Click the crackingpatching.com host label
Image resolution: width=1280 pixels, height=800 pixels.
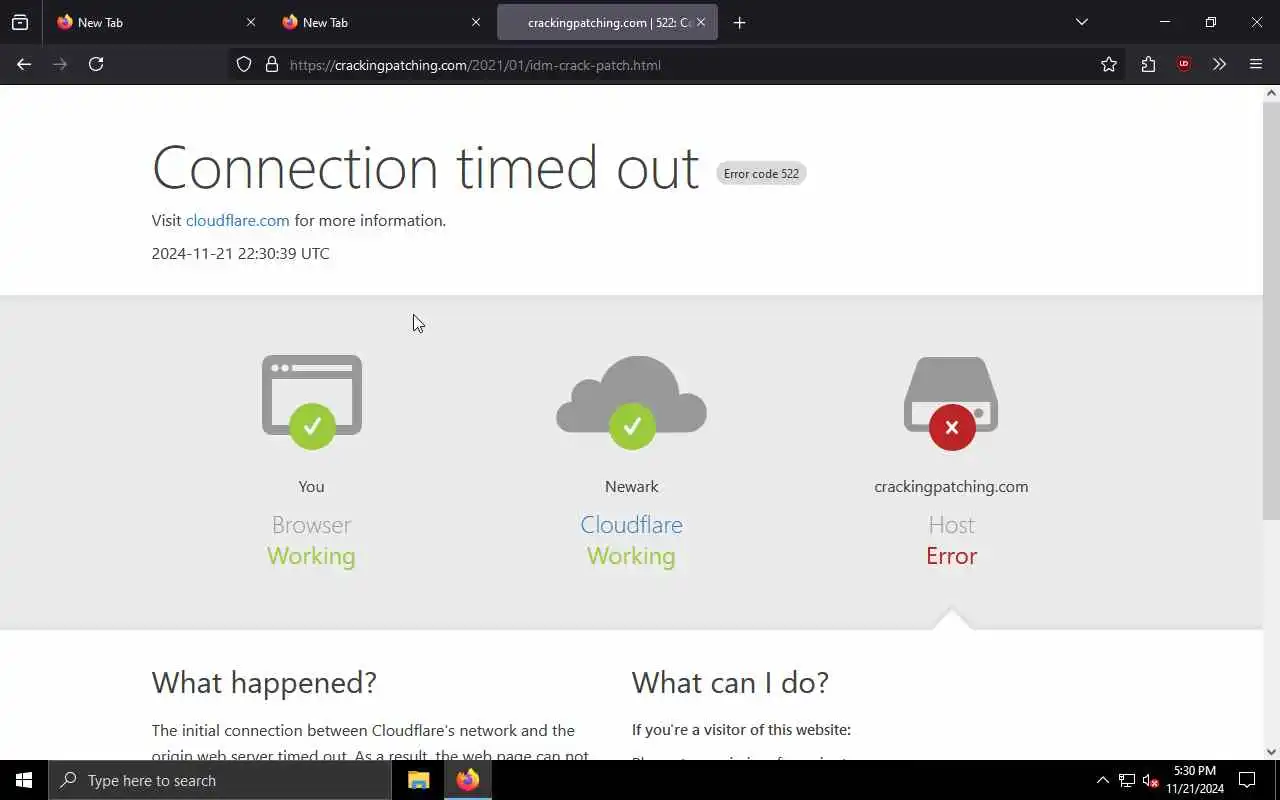coord(951,487)
